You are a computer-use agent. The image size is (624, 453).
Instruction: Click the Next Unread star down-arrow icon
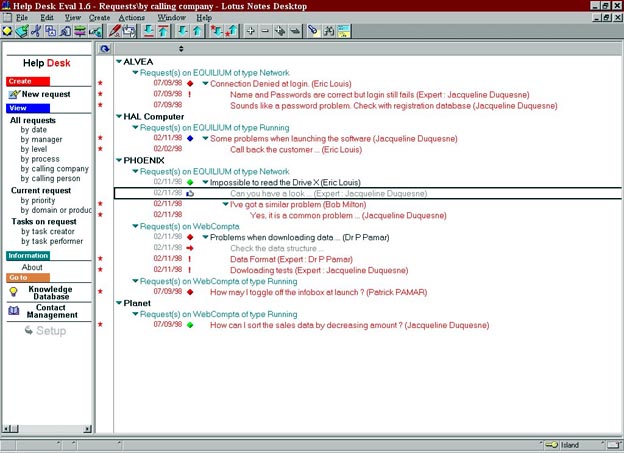(216, 31)
